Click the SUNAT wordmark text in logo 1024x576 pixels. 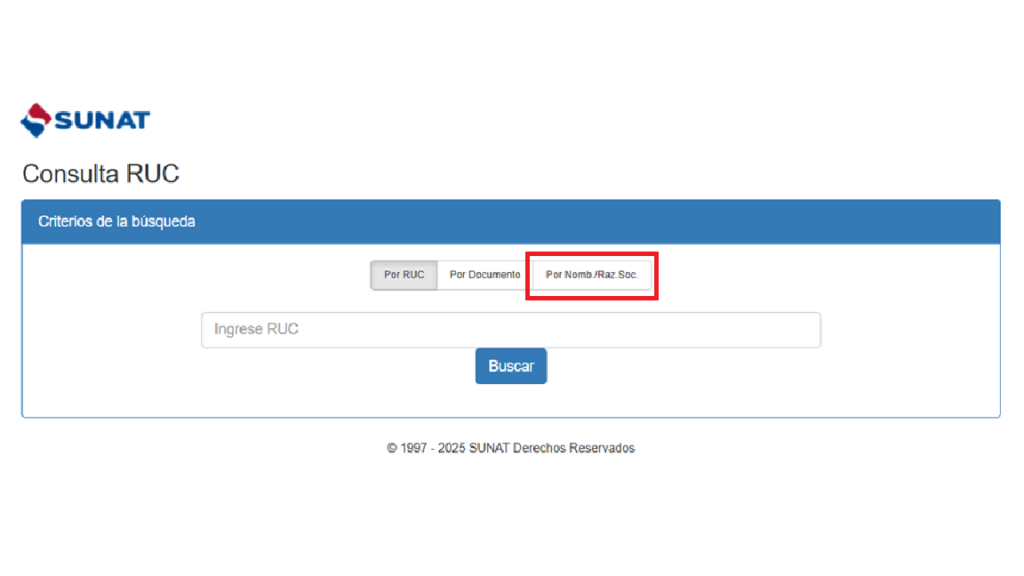[x=102, y=121]
